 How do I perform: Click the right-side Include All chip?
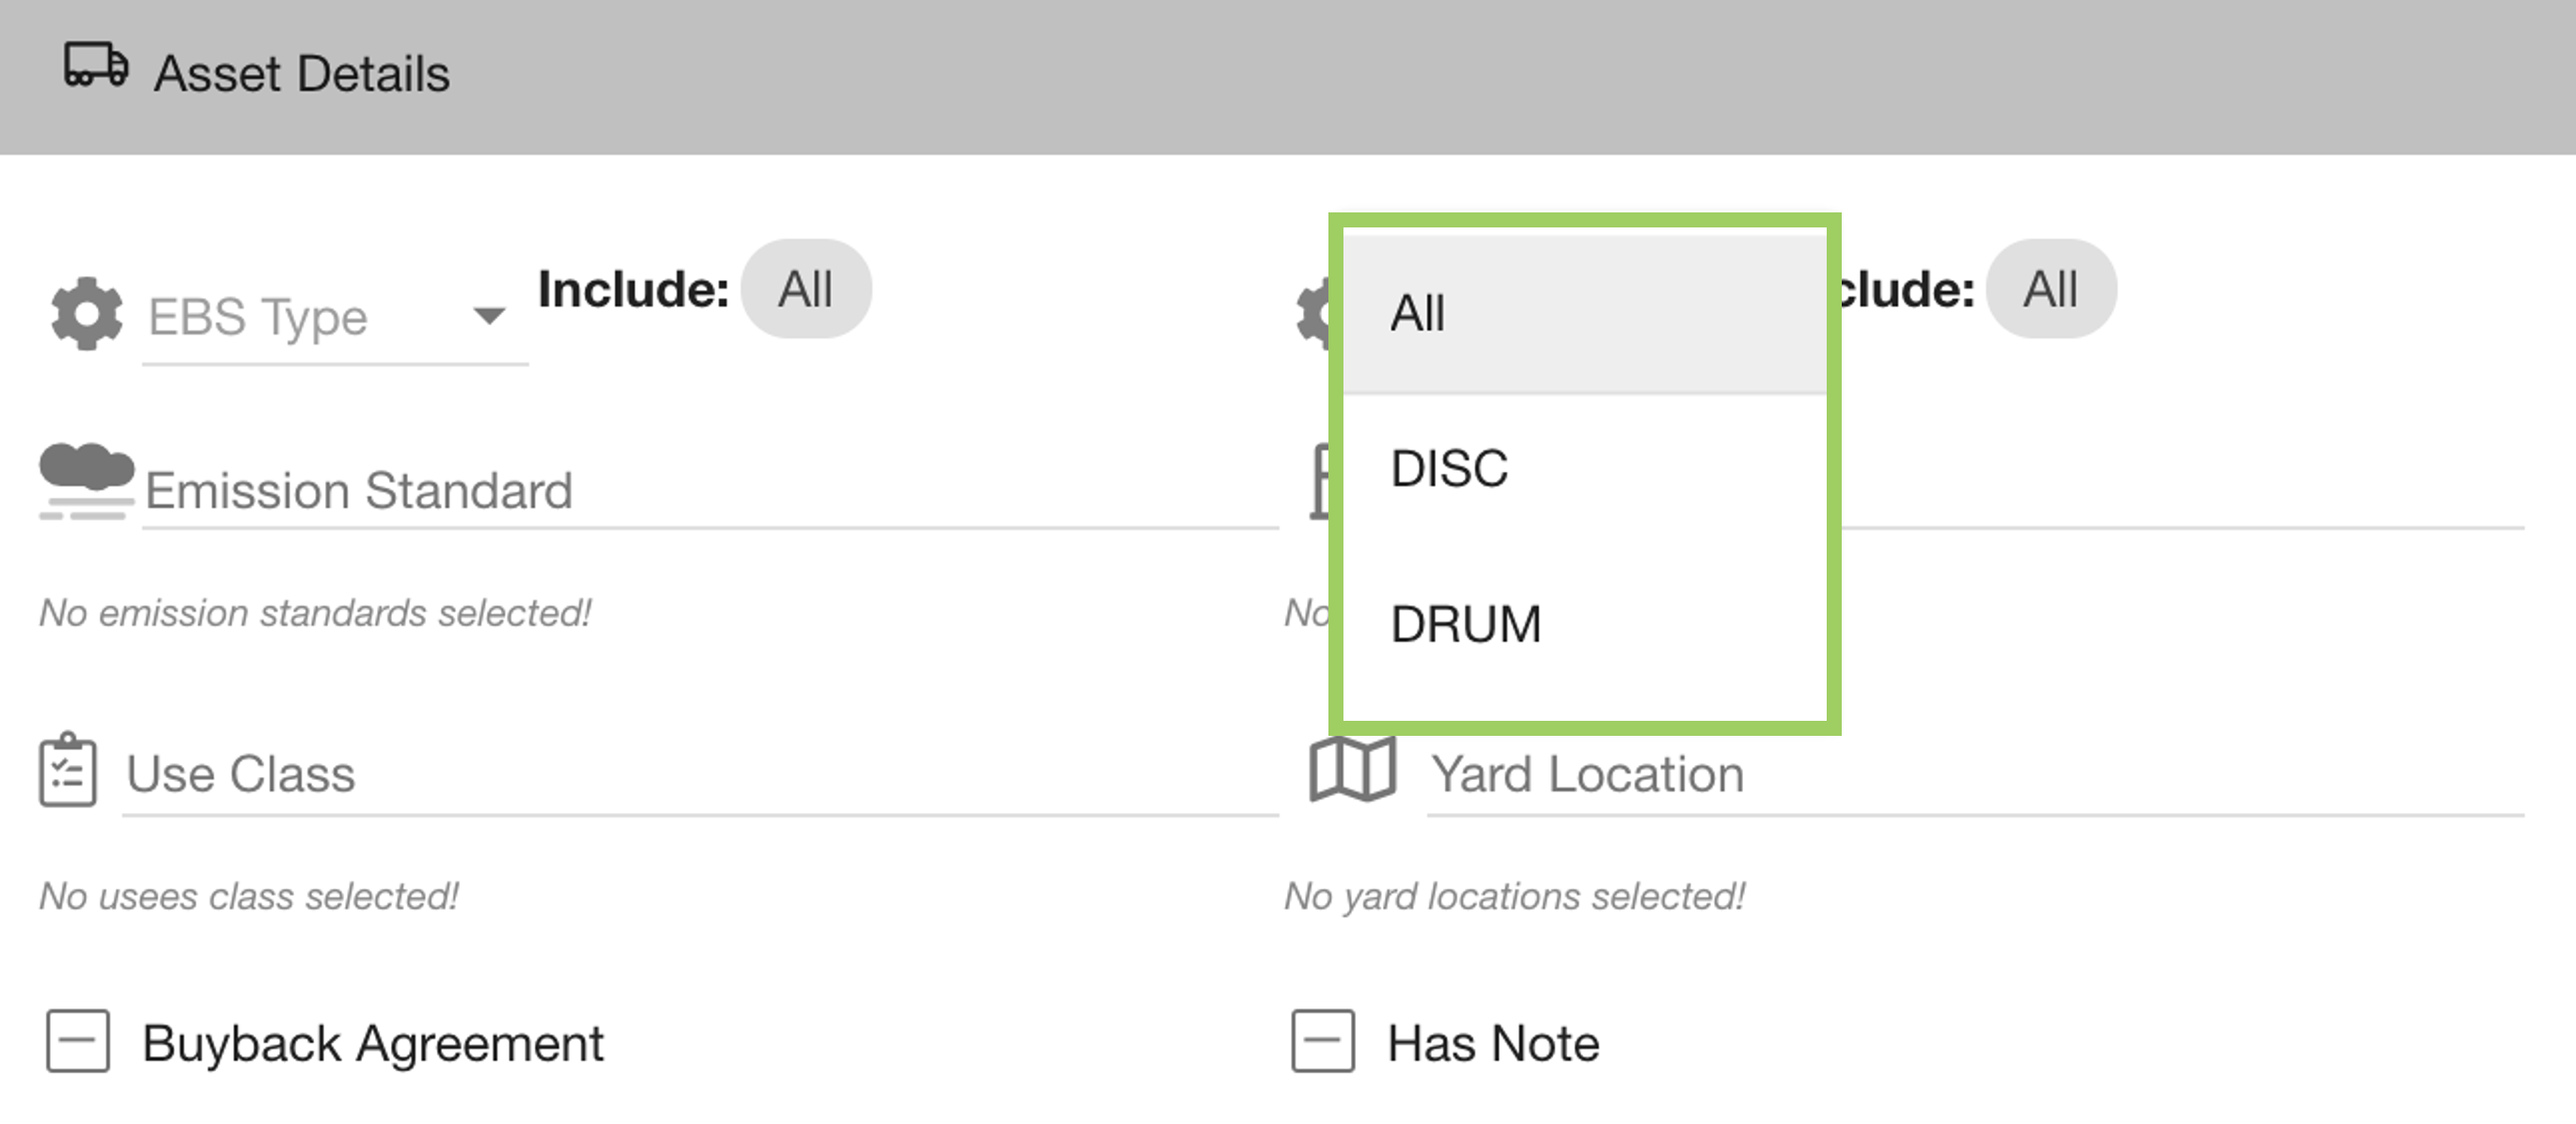coord(2050,290)
